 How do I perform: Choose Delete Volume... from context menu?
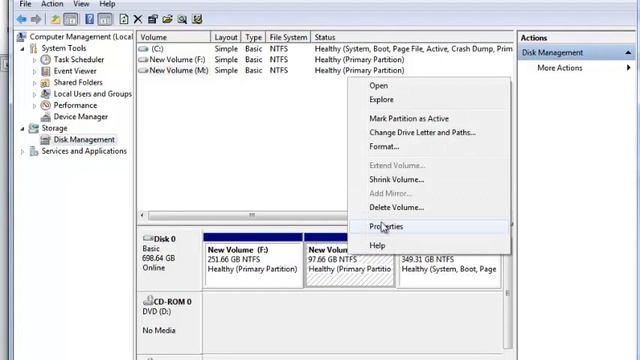coord(429,207)
